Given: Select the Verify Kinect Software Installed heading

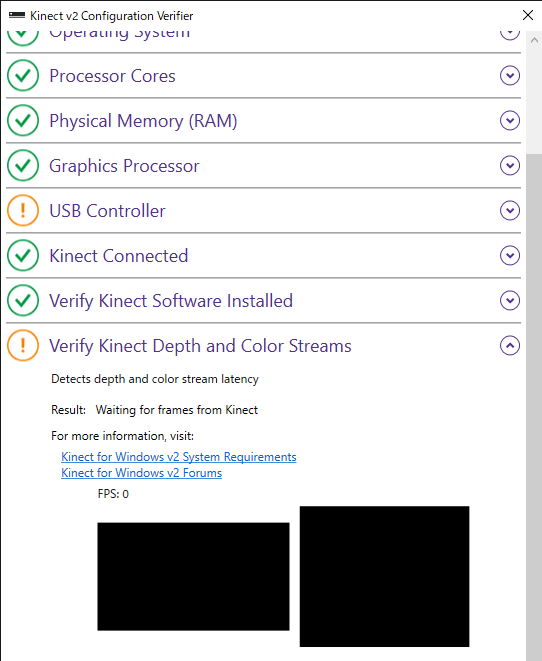Looking at the screenshot, I should pyautogui.click(x=171, y=301).
